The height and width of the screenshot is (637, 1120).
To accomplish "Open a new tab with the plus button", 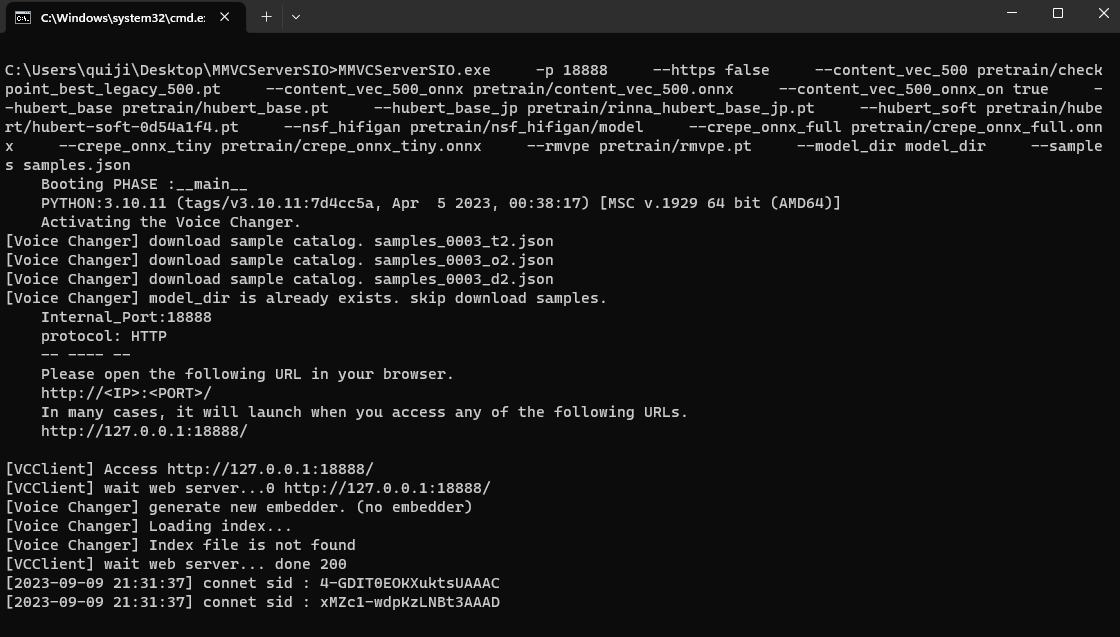I will coord(266,16).
